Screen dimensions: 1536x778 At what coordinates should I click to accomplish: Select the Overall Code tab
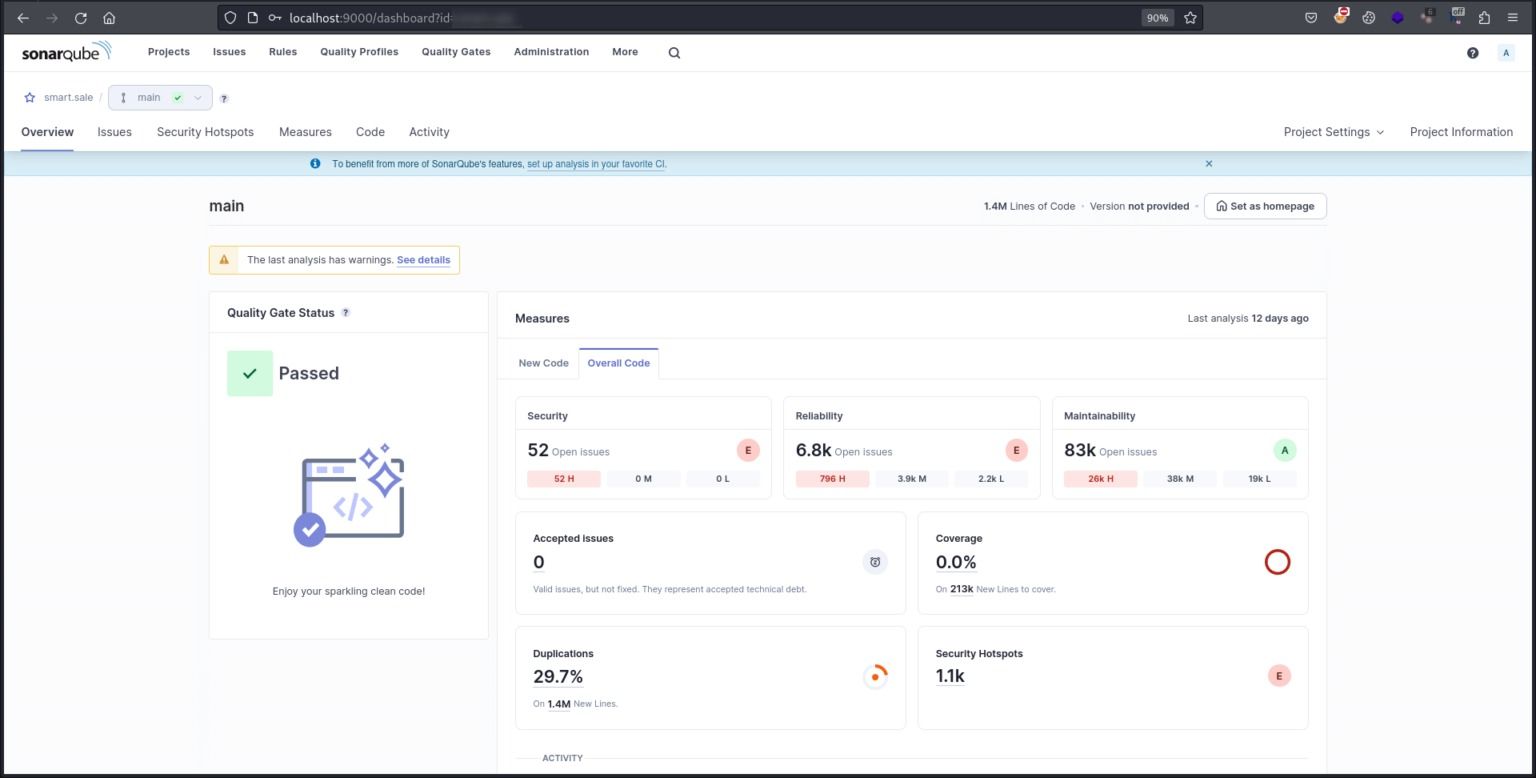tap(619, 363)
